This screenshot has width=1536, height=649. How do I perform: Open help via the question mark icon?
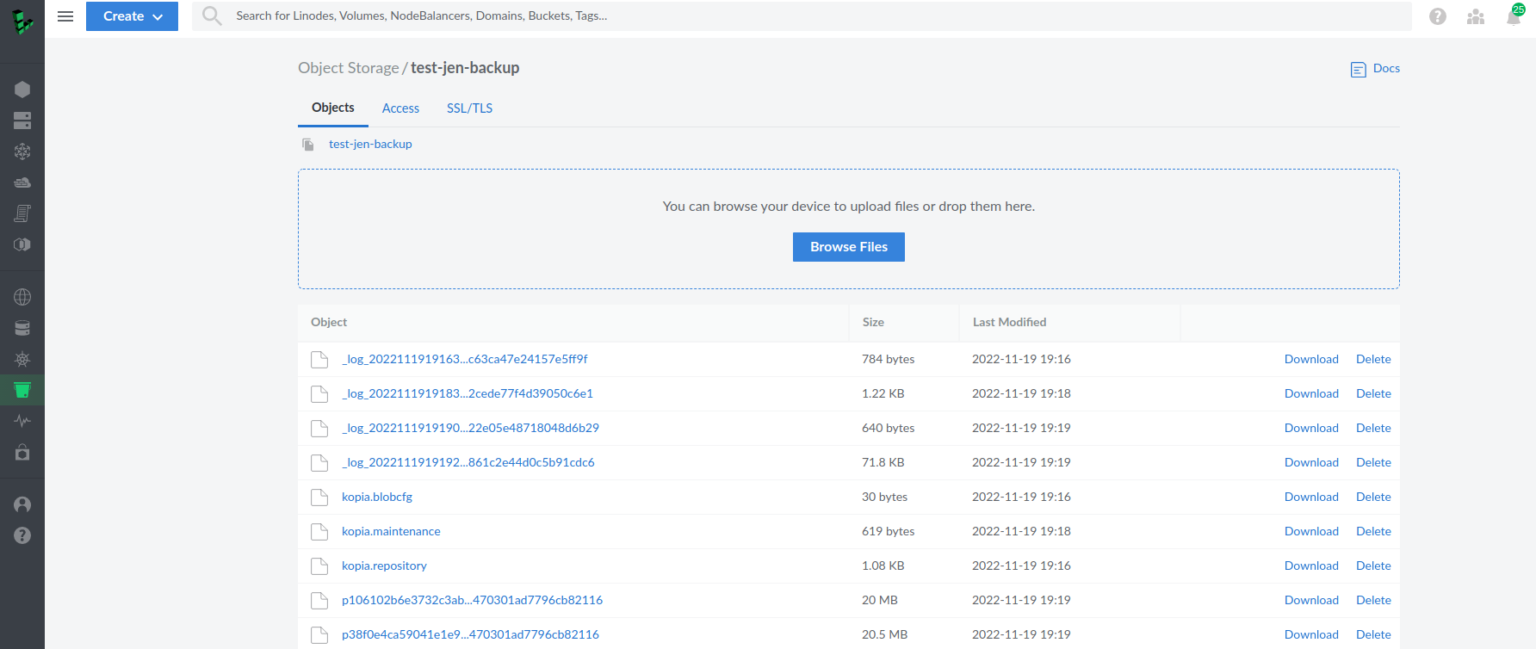tap(1437, 16)
